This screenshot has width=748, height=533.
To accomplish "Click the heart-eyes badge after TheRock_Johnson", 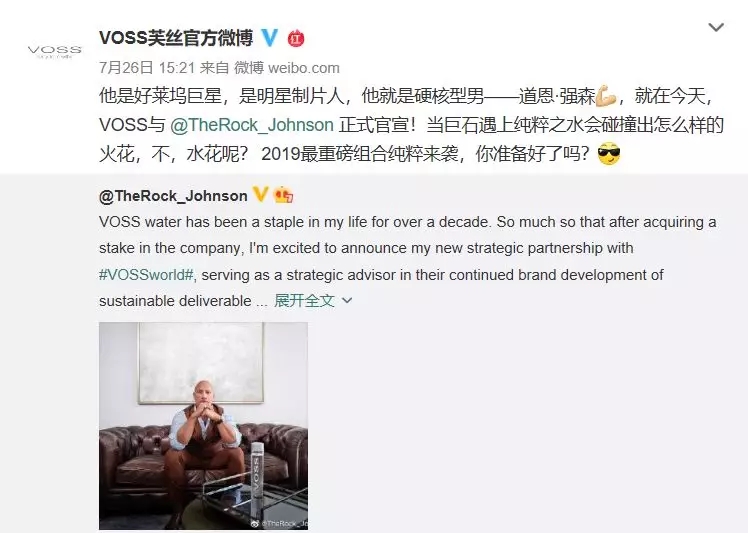I will coord(284,195).
